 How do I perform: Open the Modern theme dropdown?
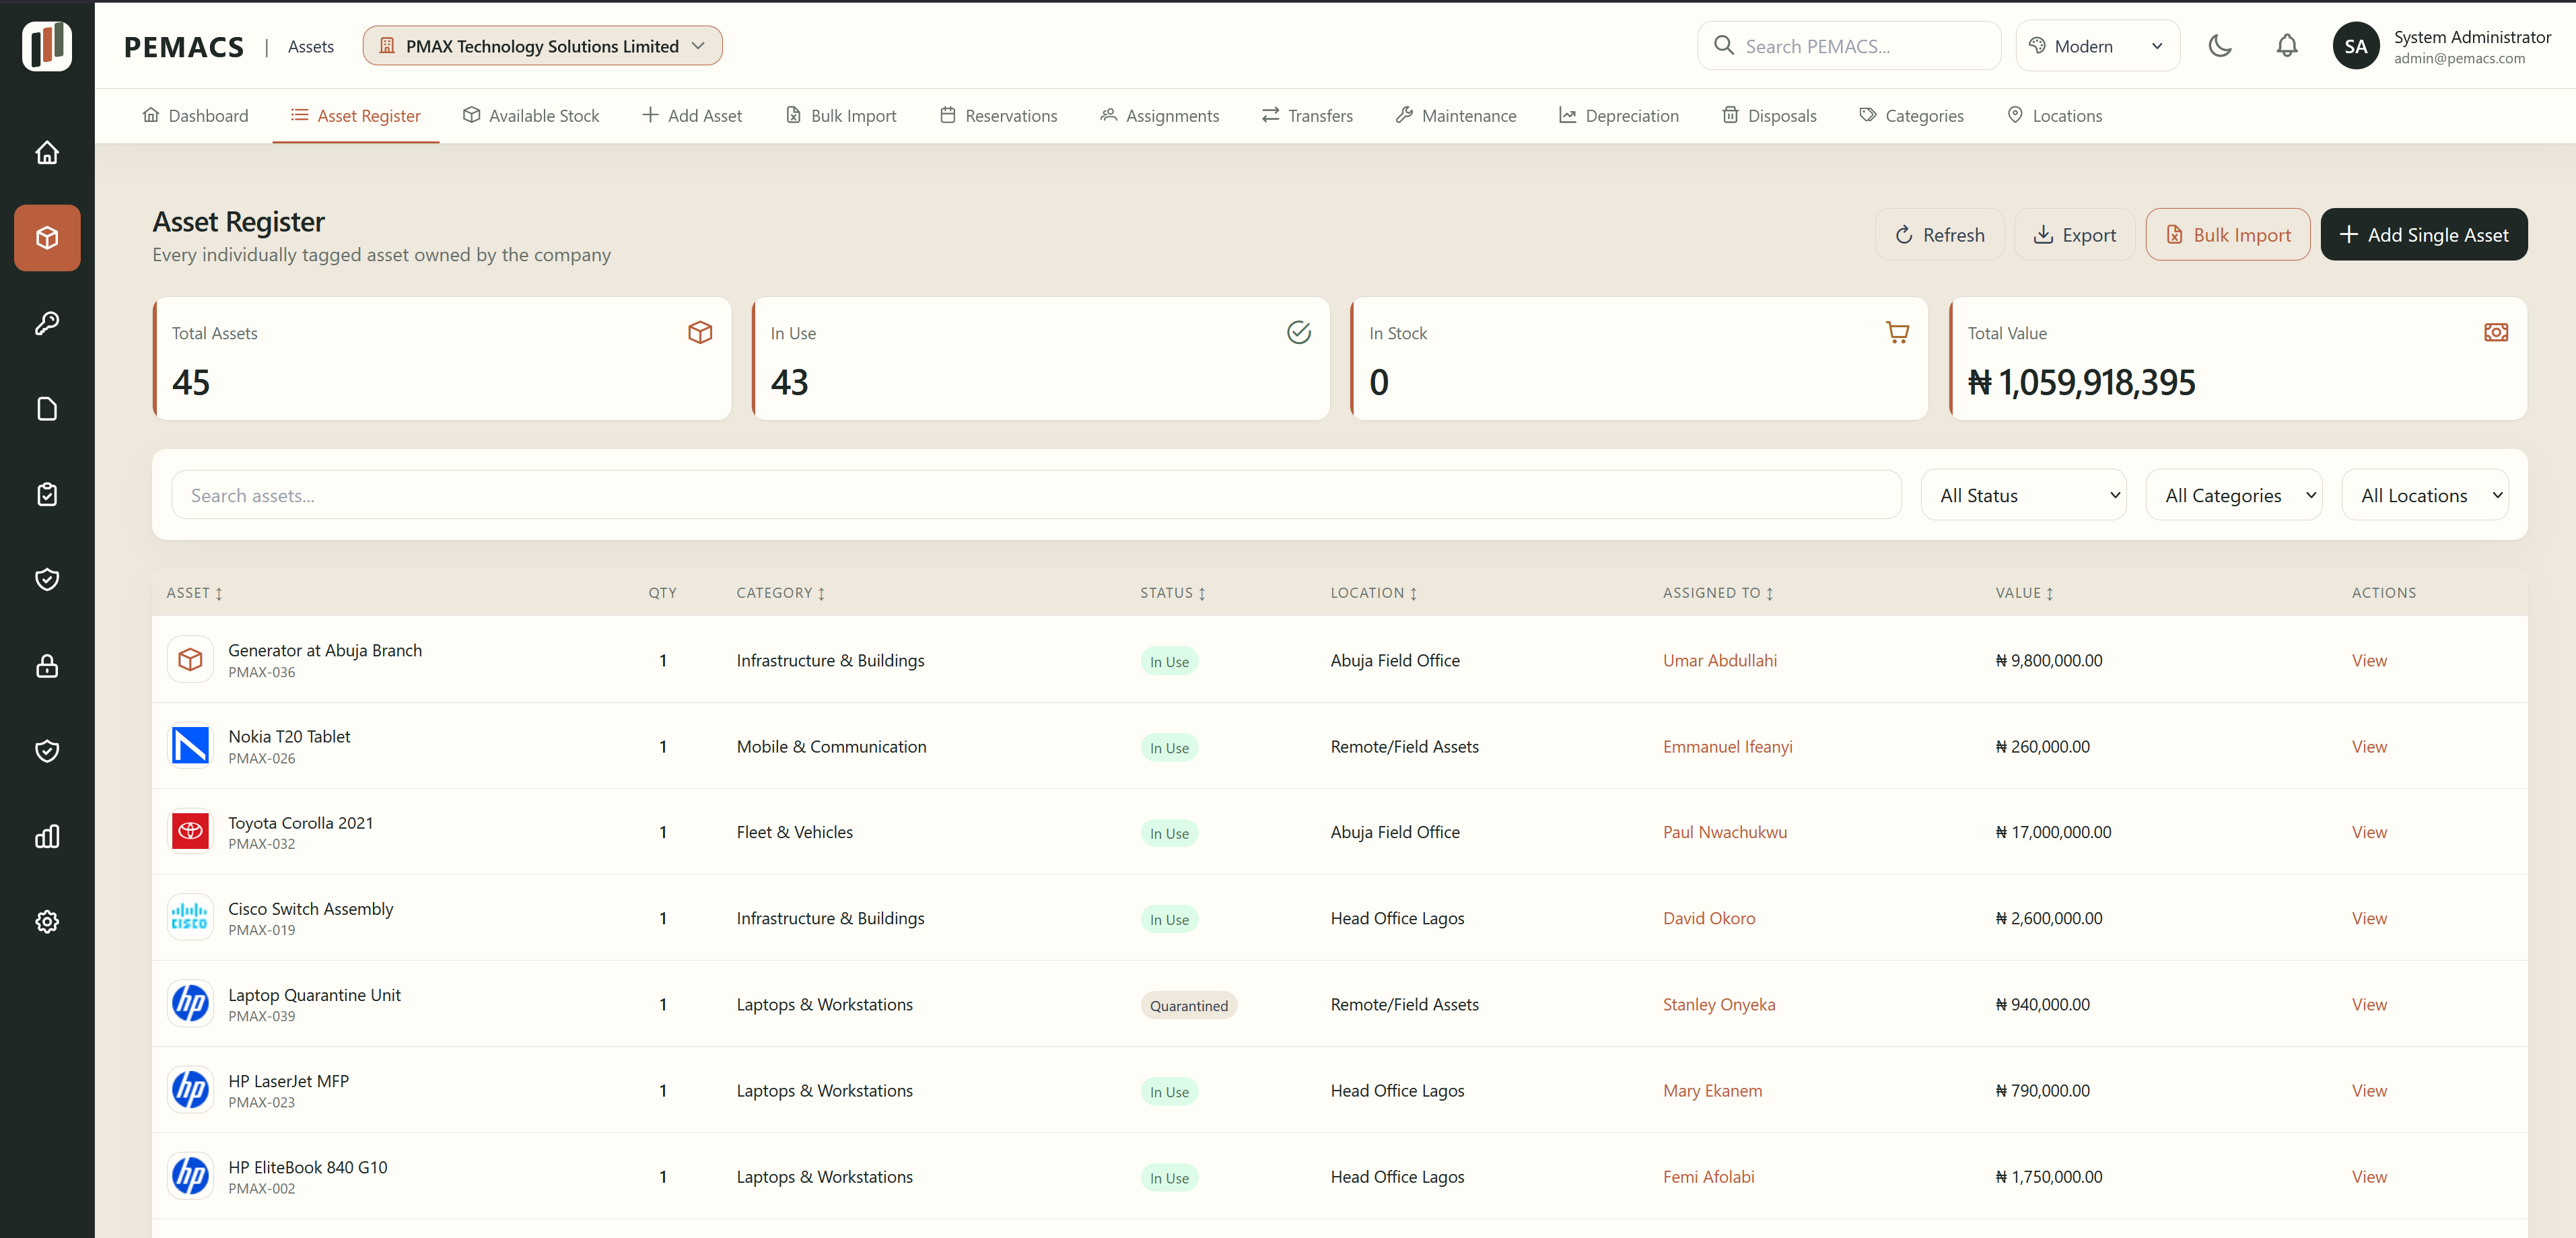point(2097,46)
